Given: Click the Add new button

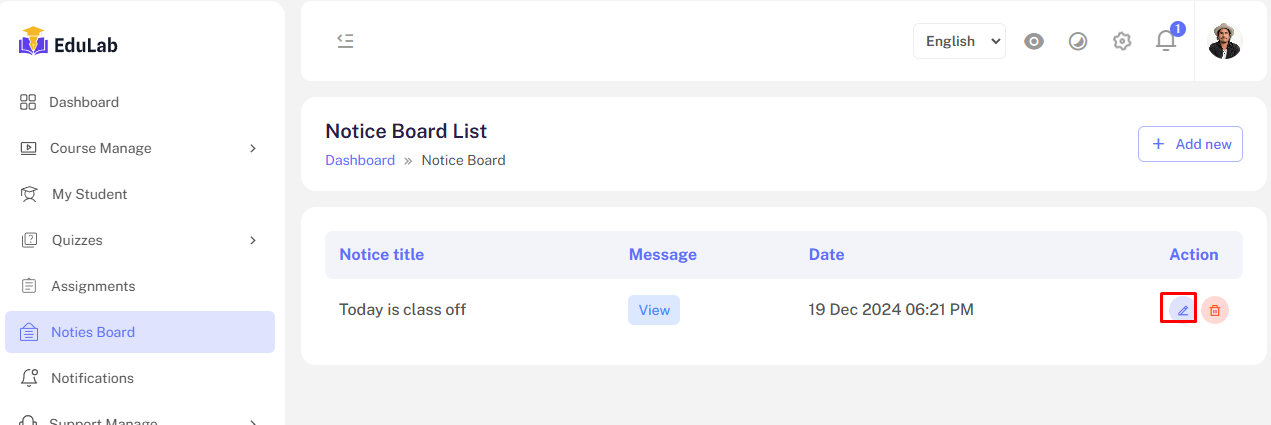Looking at the screenshot, I should pyautogui.click(x=1190, y=144).
